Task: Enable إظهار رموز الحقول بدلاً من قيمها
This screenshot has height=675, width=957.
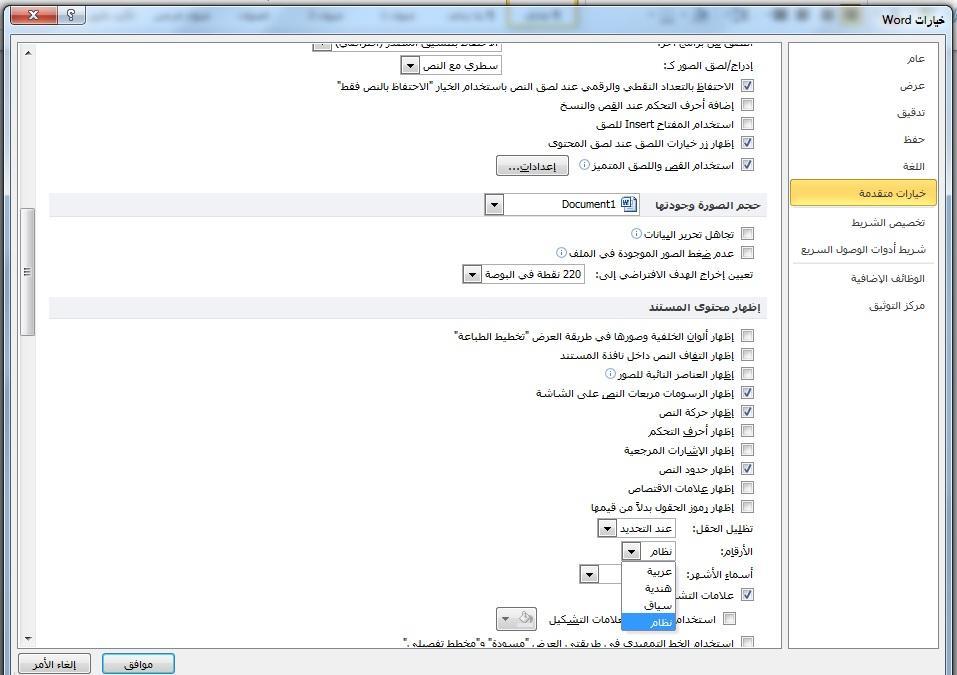Action: 747,507
